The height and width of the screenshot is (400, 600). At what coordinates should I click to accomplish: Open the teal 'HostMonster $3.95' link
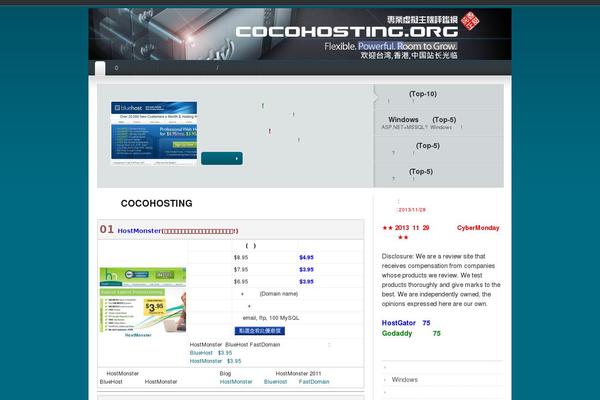(x=215, y=361)
